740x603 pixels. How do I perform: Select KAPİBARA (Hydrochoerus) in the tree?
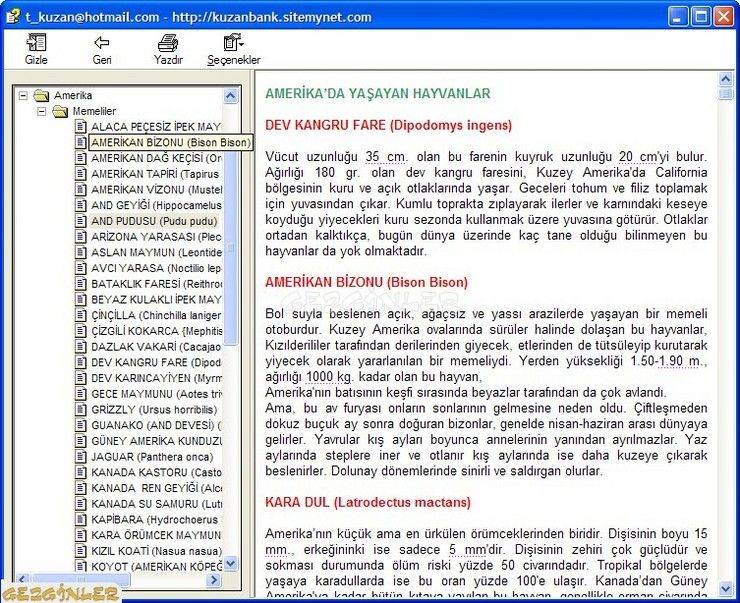pos(155,519)
